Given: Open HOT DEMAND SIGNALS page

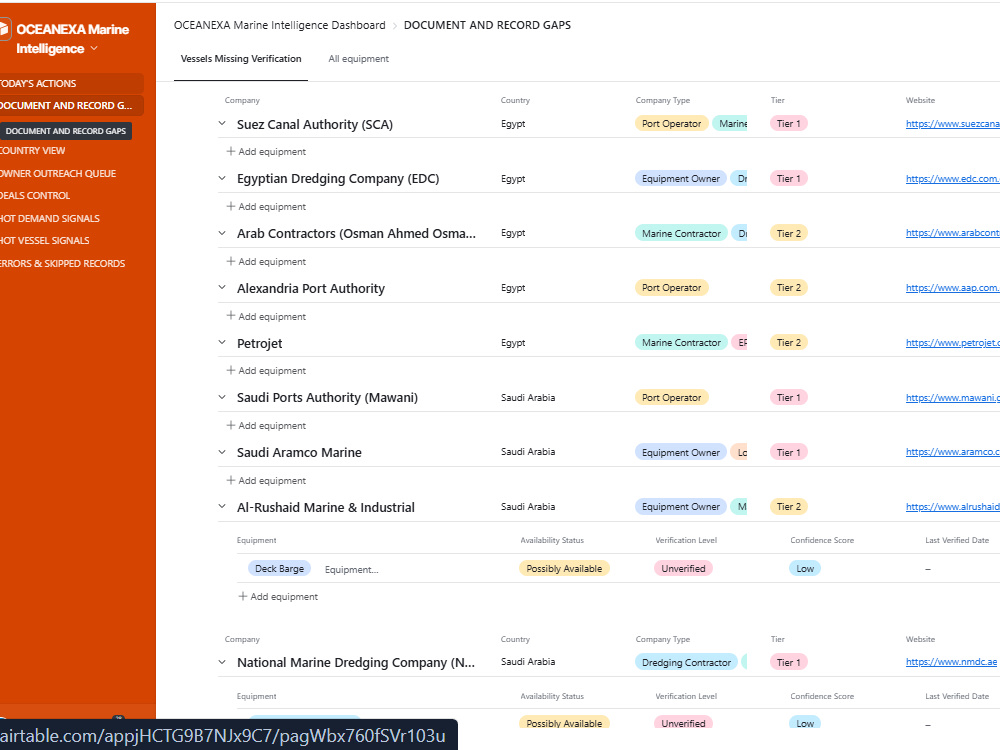Looking at the screenshot, I should tap(50, 219).
